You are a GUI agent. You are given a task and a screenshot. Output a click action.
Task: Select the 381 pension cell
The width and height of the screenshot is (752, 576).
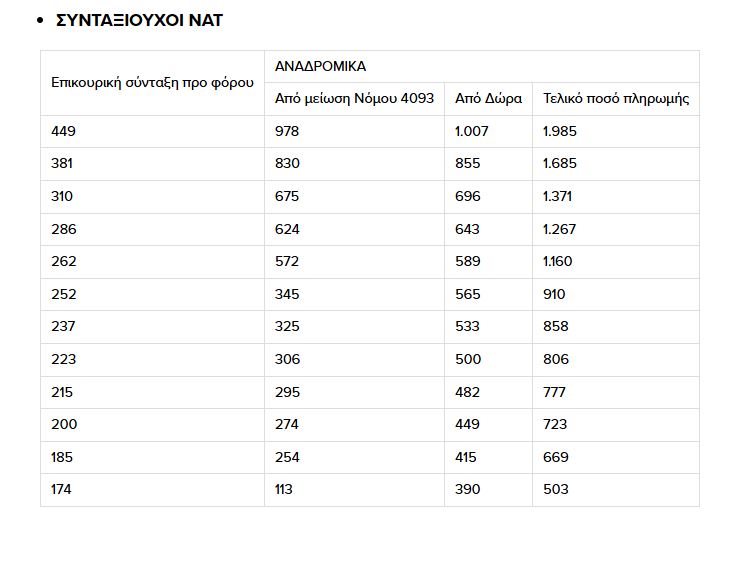pos(63,163)
